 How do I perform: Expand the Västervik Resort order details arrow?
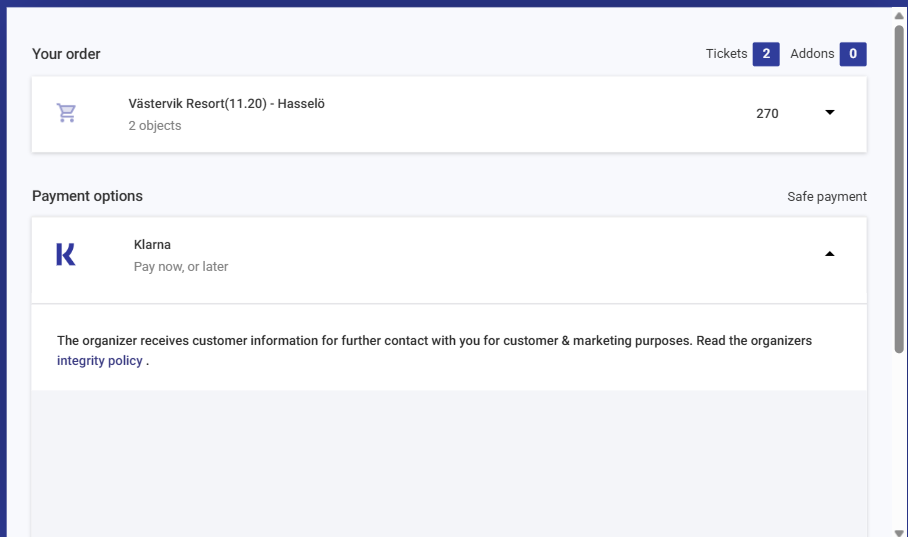point(830,112)
